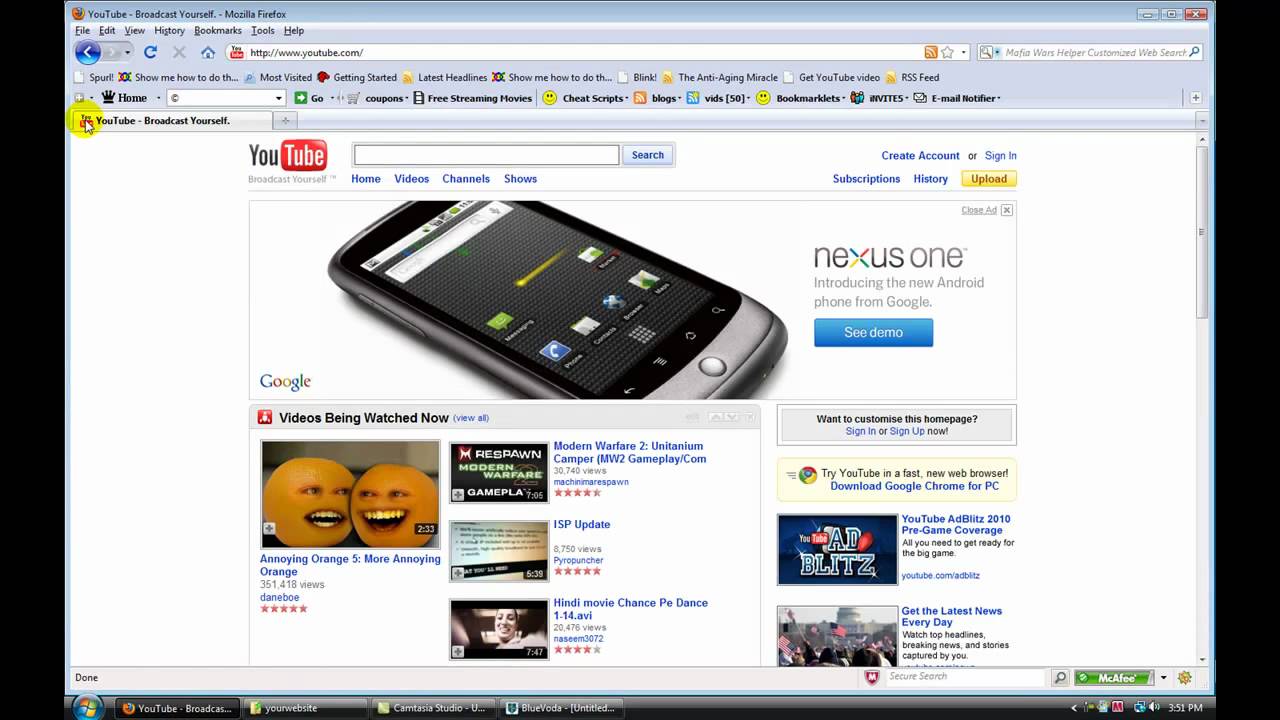The image size is (1280, 720).
Task: Click the McAfee Secure Search magnifier button
Action: pos(1060,678)
